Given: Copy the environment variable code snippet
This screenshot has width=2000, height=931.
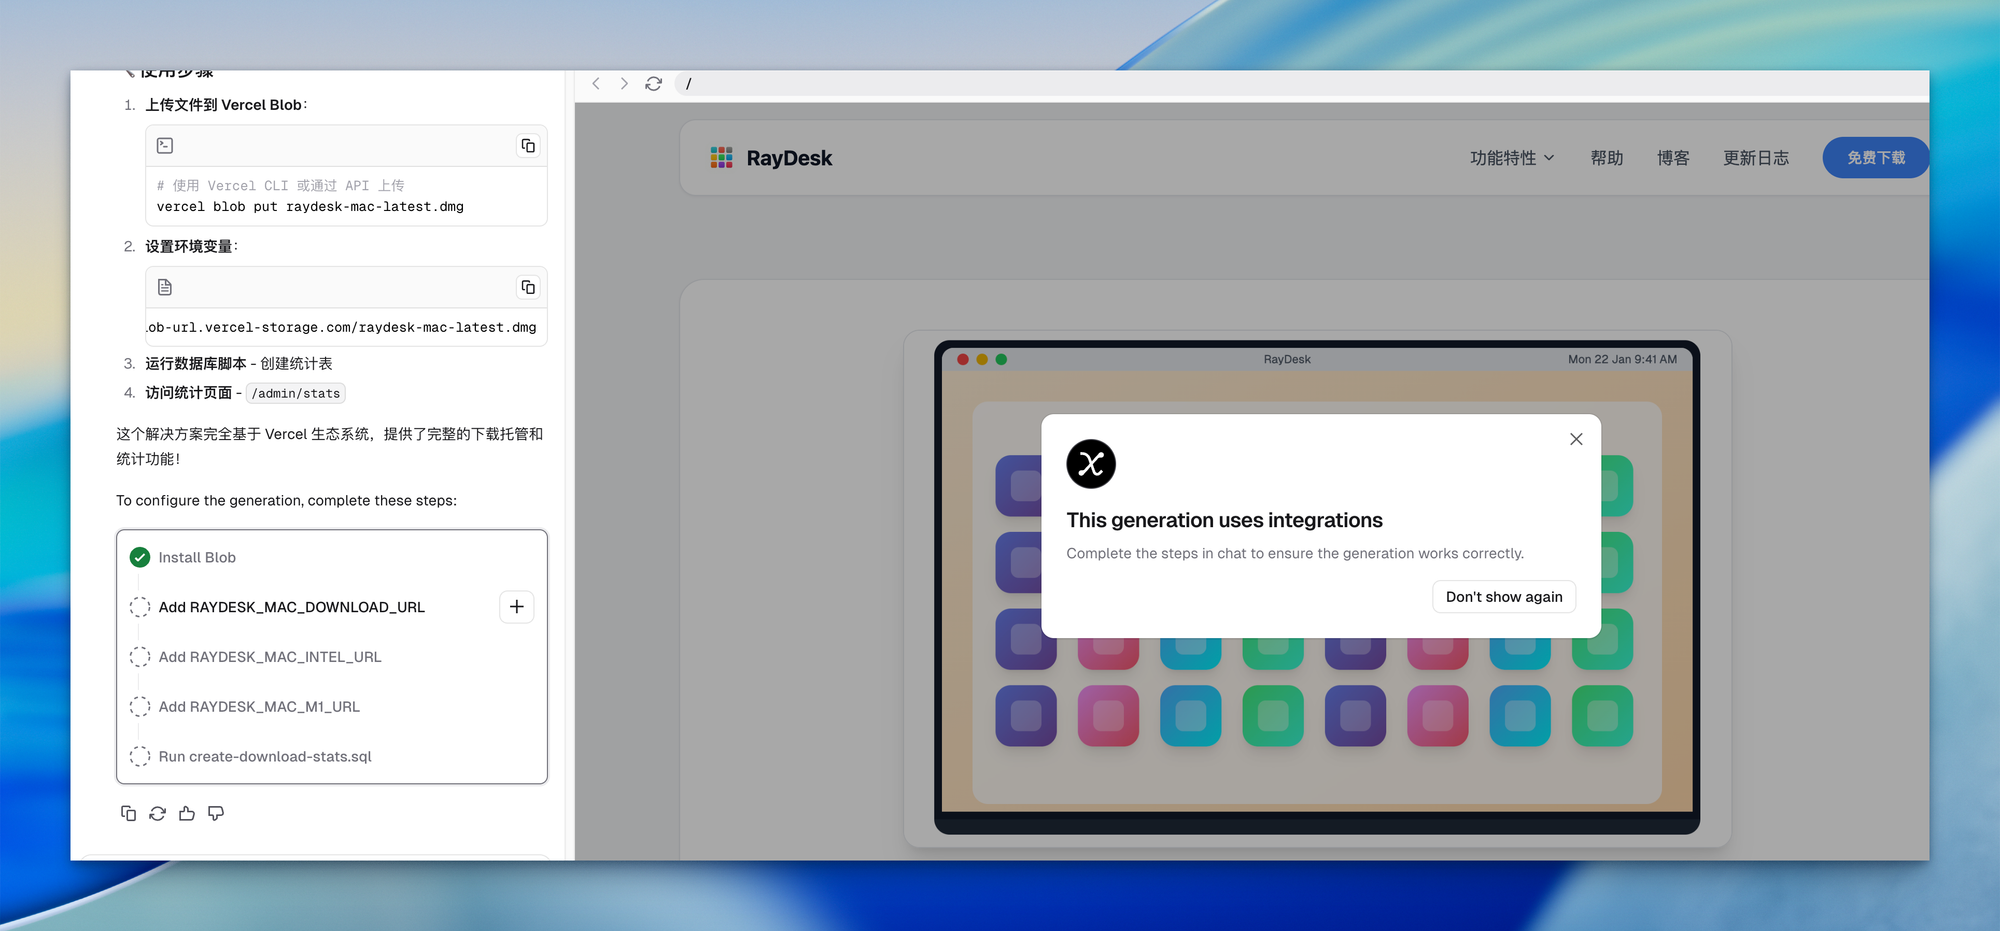Looking at the screenshot, I should [528, 288].
